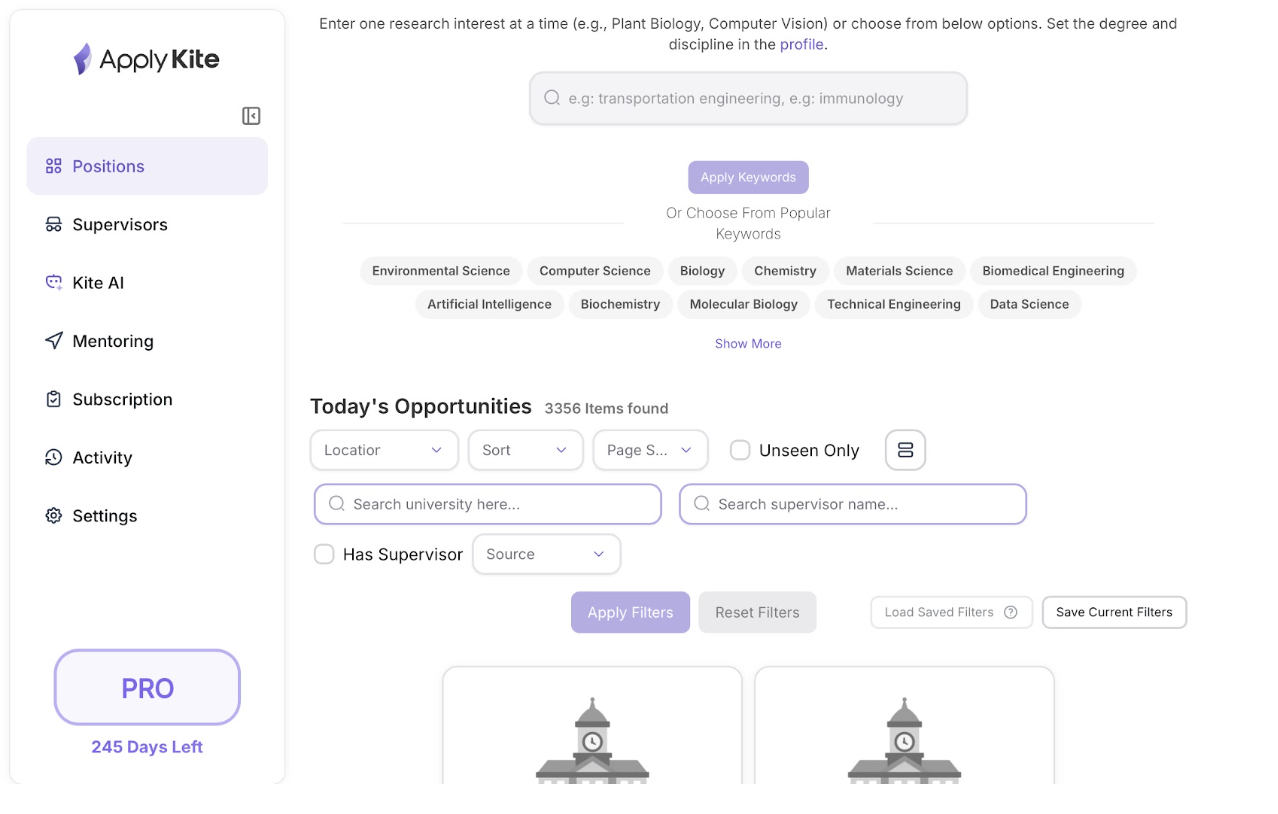The image size is (1278, 814).
Task: Click the list layout view icon
Action: (x=905, y=450)
